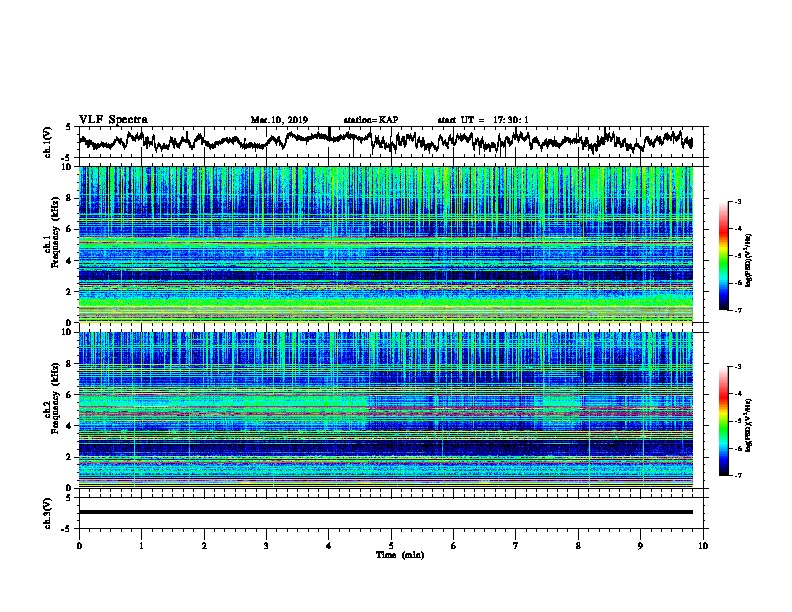Click the time axis tick label "3"
The height and width of the screenshot is (612, 792).
(266, 546)
